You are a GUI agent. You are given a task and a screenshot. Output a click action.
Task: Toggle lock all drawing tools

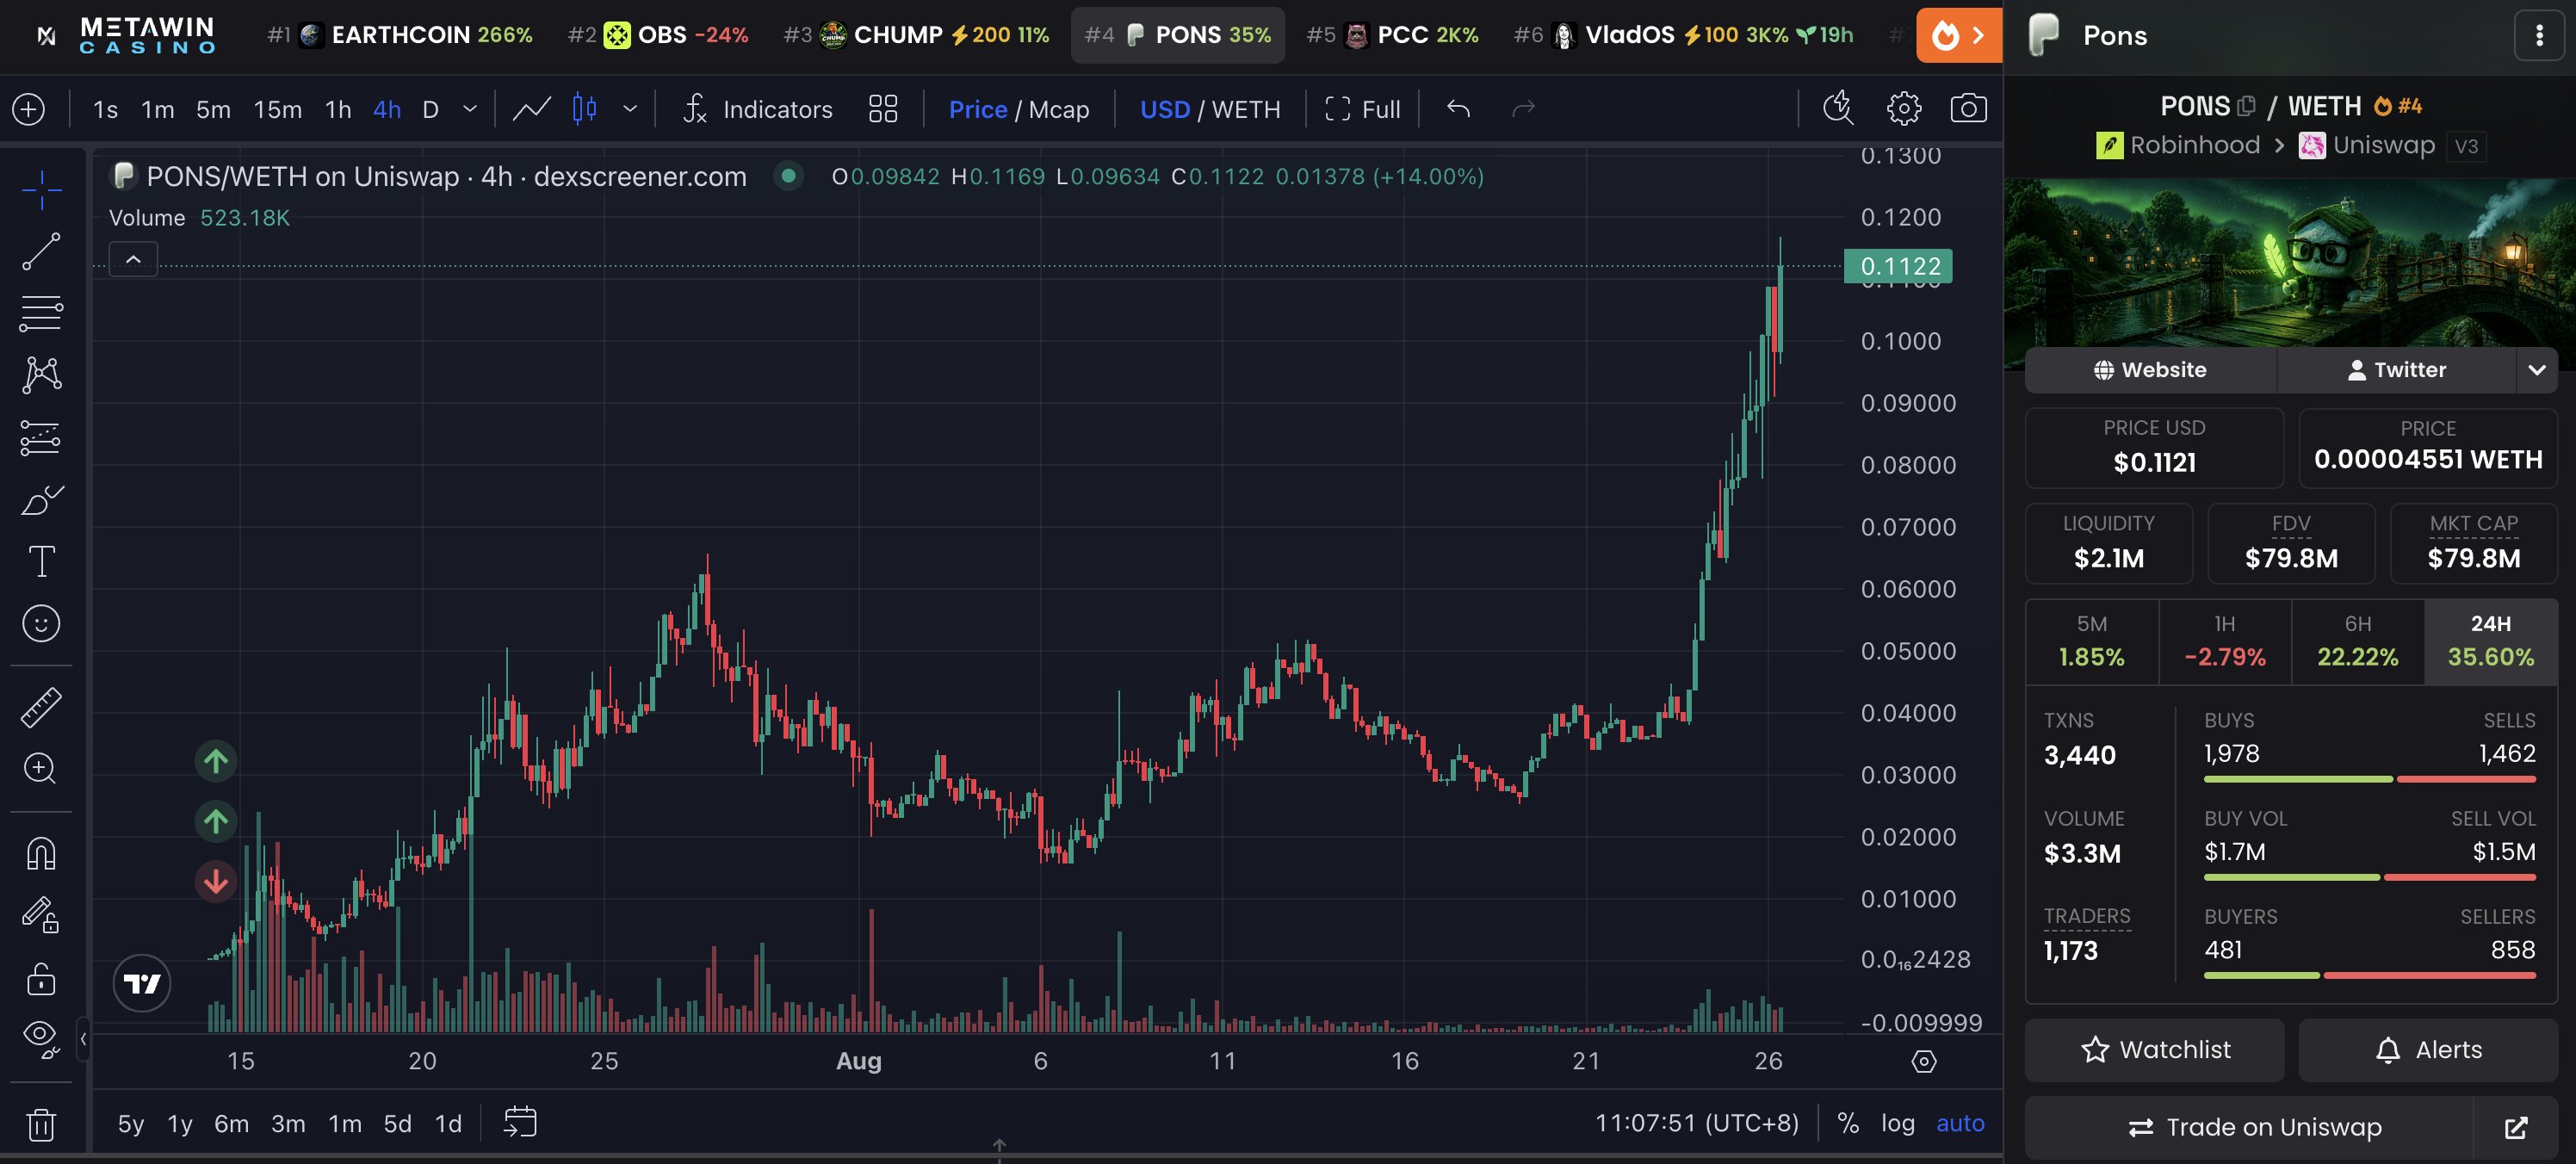coord(41,977)
